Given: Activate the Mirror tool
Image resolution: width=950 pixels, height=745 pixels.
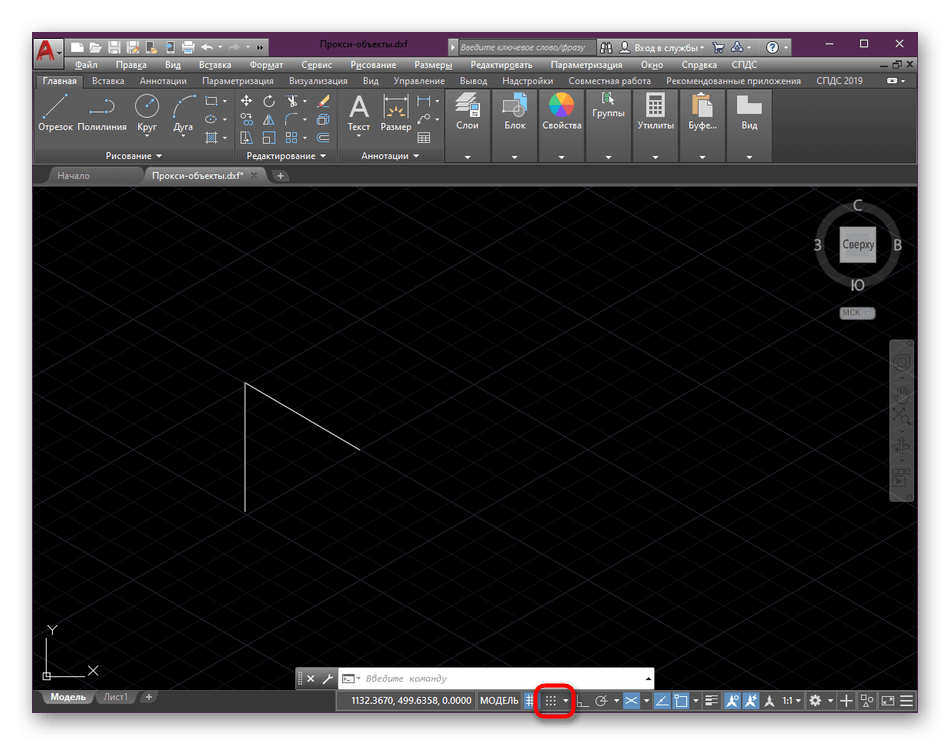Looking at the screenshot, I should 269,119.
